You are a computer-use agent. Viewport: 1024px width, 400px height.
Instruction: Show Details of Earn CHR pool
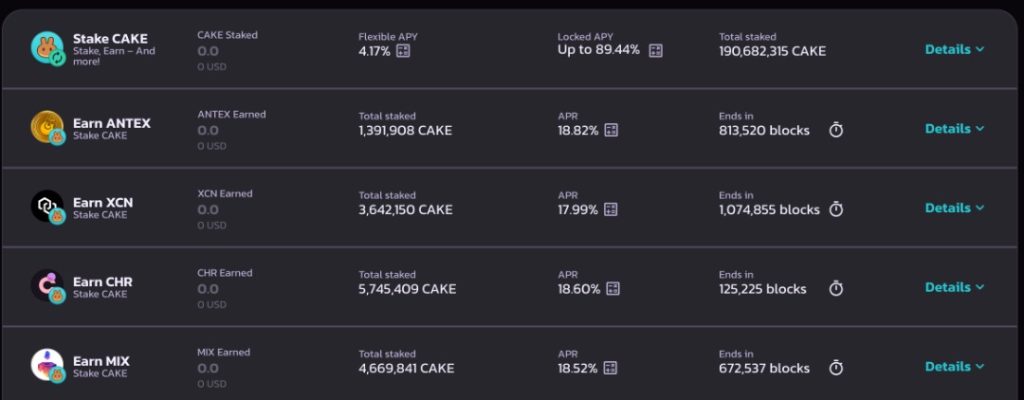(954, 287)
